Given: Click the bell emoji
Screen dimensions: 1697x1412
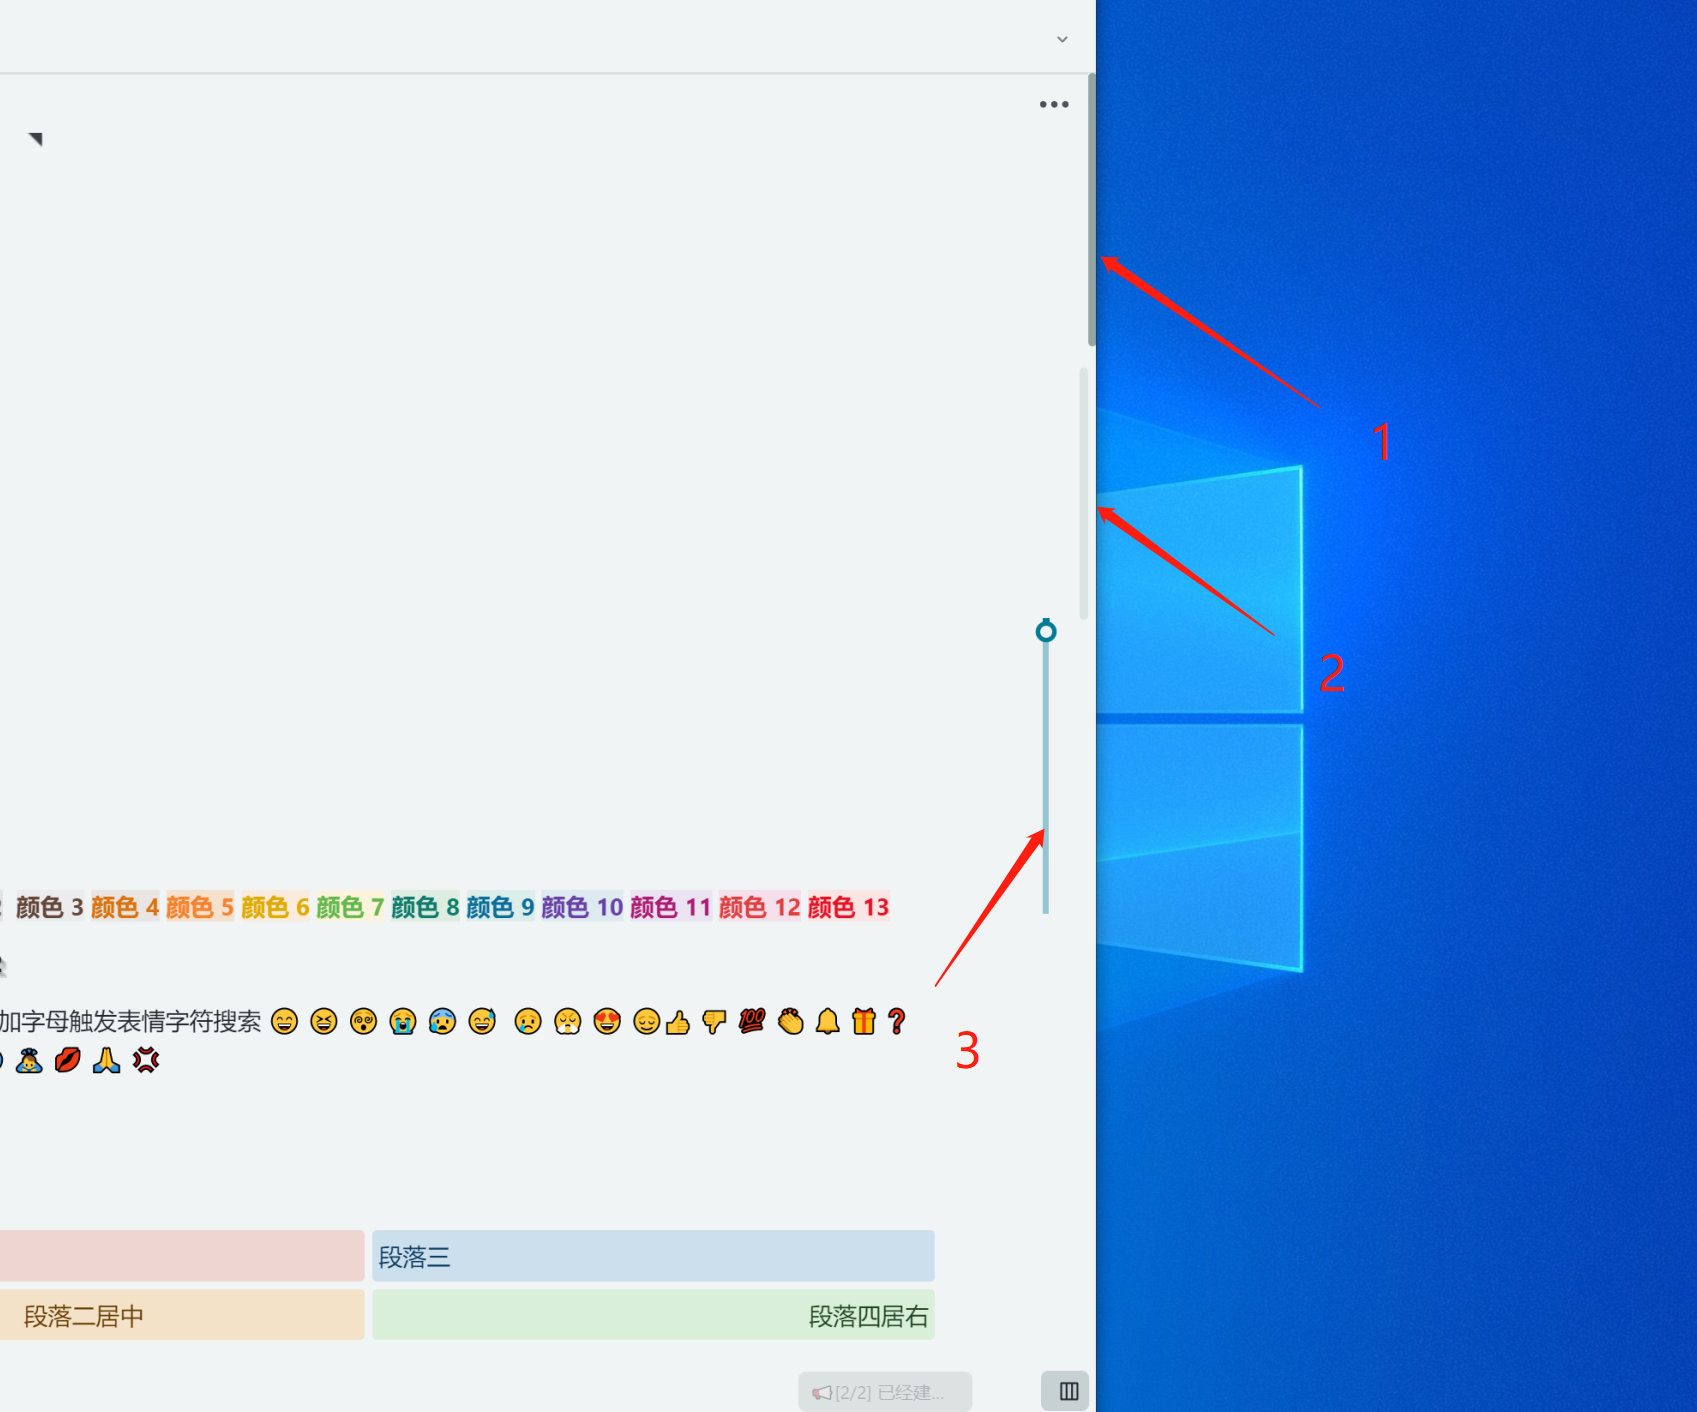Looking at the screenshot, I should click(828, 1021).
